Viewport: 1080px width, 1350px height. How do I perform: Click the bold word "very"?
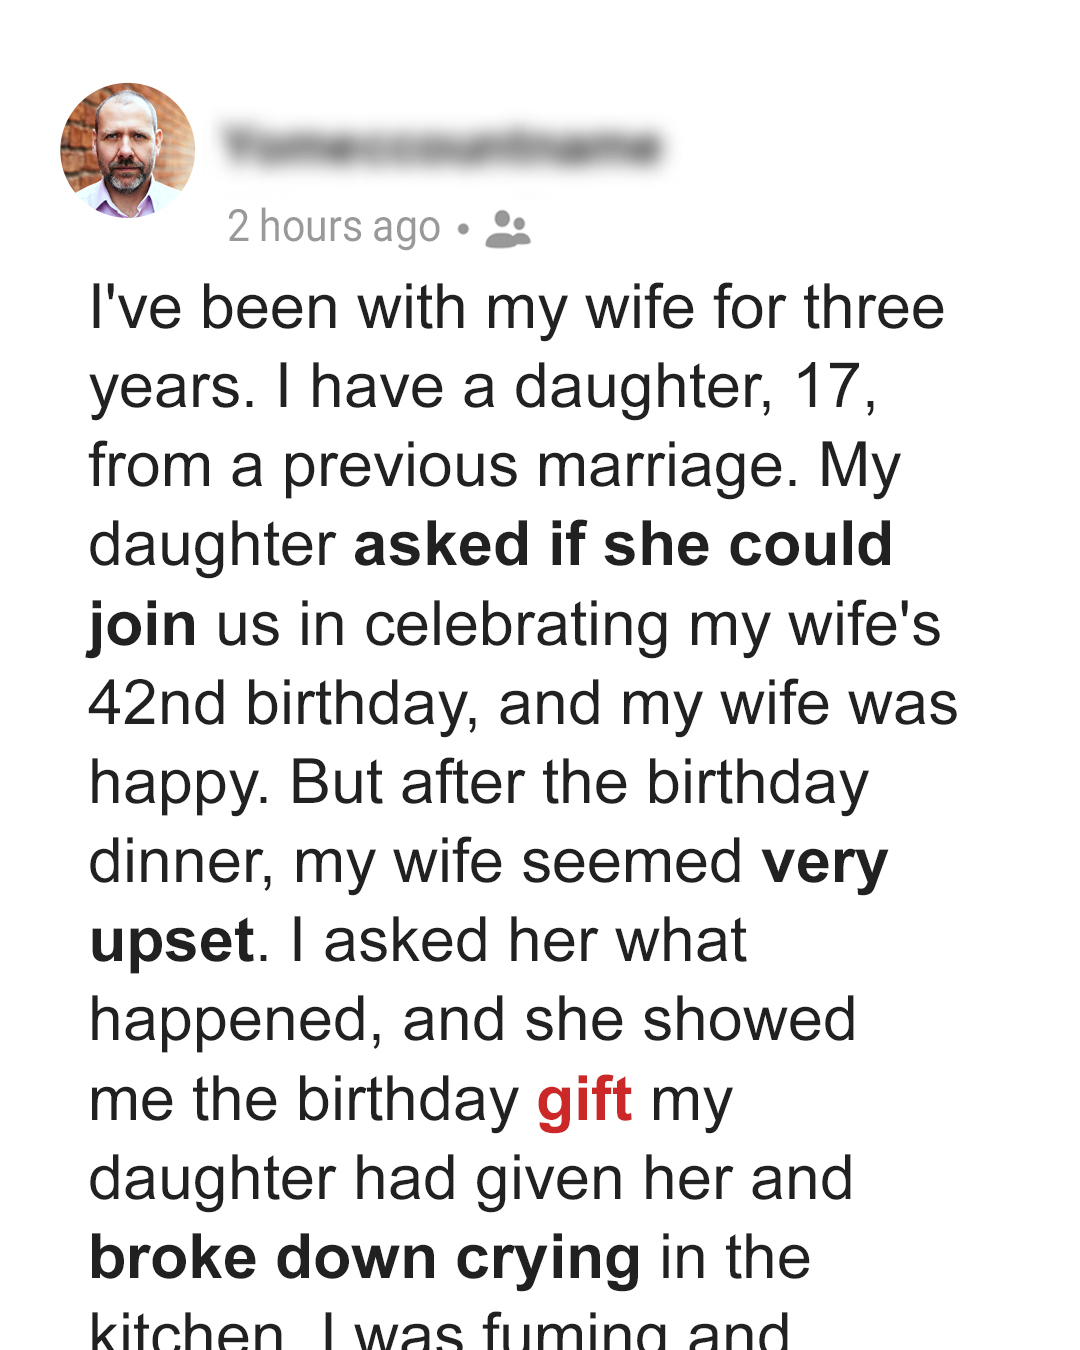(x=825, y=862)
